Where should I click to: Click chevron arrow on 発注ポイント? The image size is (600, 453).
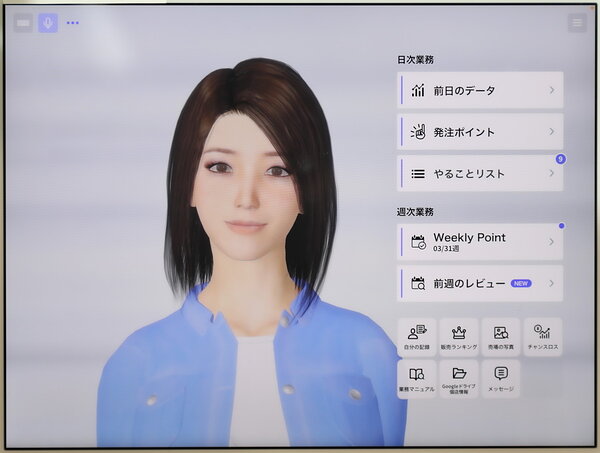point(552,131)
